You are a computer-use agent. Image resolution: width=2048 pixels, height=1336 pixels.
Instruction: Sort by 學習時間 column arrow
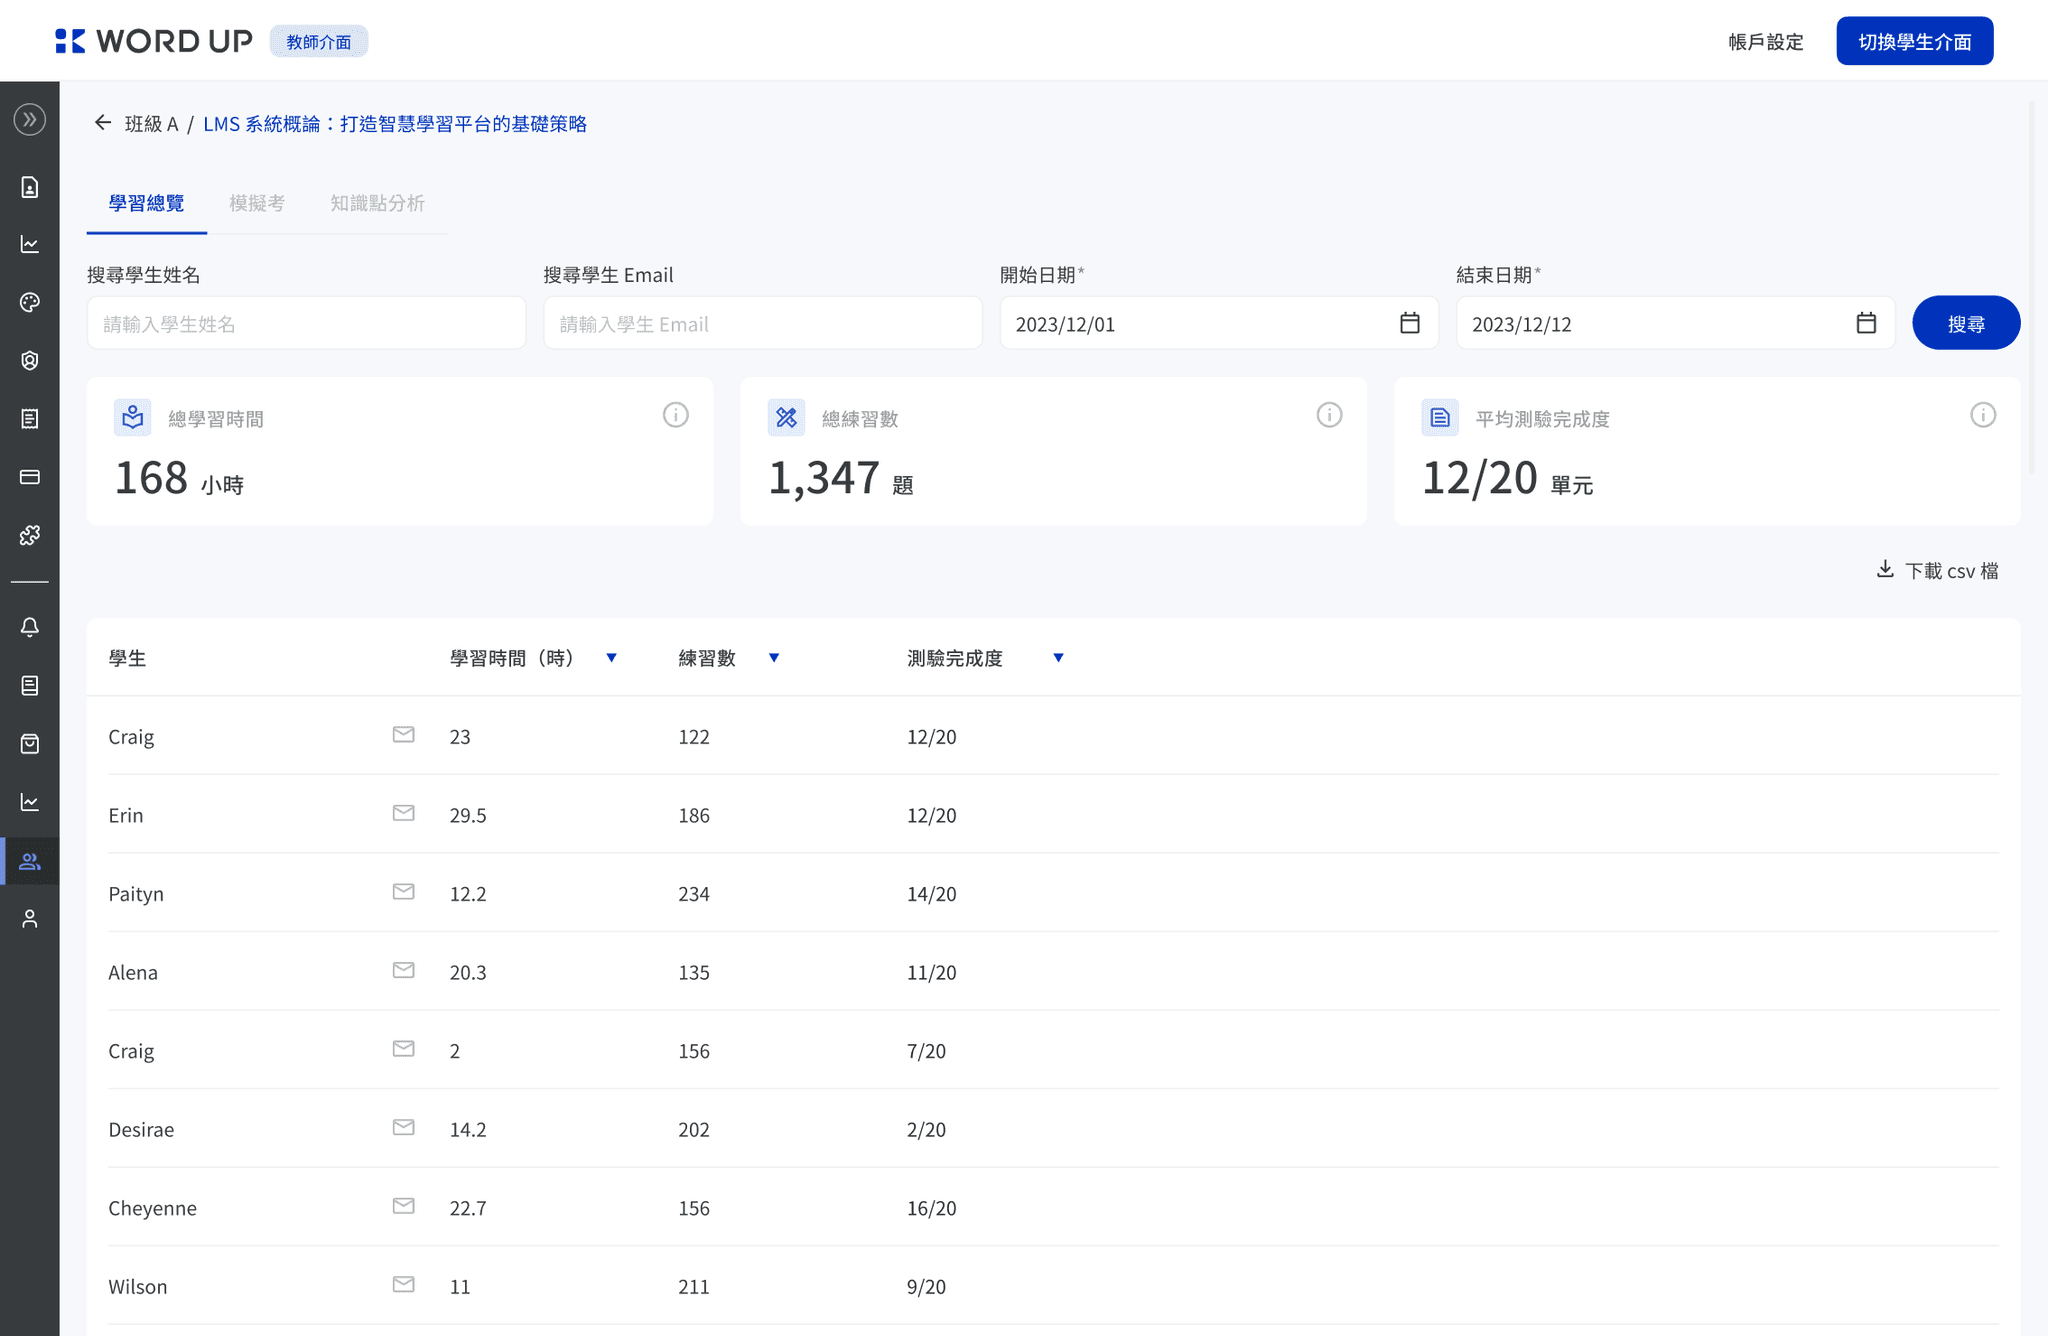611,658
